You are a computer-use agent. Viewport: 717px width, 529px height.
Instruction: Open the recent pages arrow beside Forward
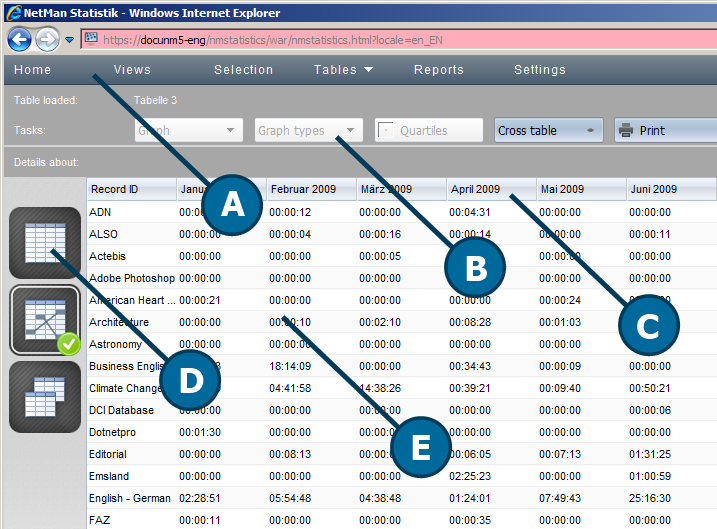[69, 40]
